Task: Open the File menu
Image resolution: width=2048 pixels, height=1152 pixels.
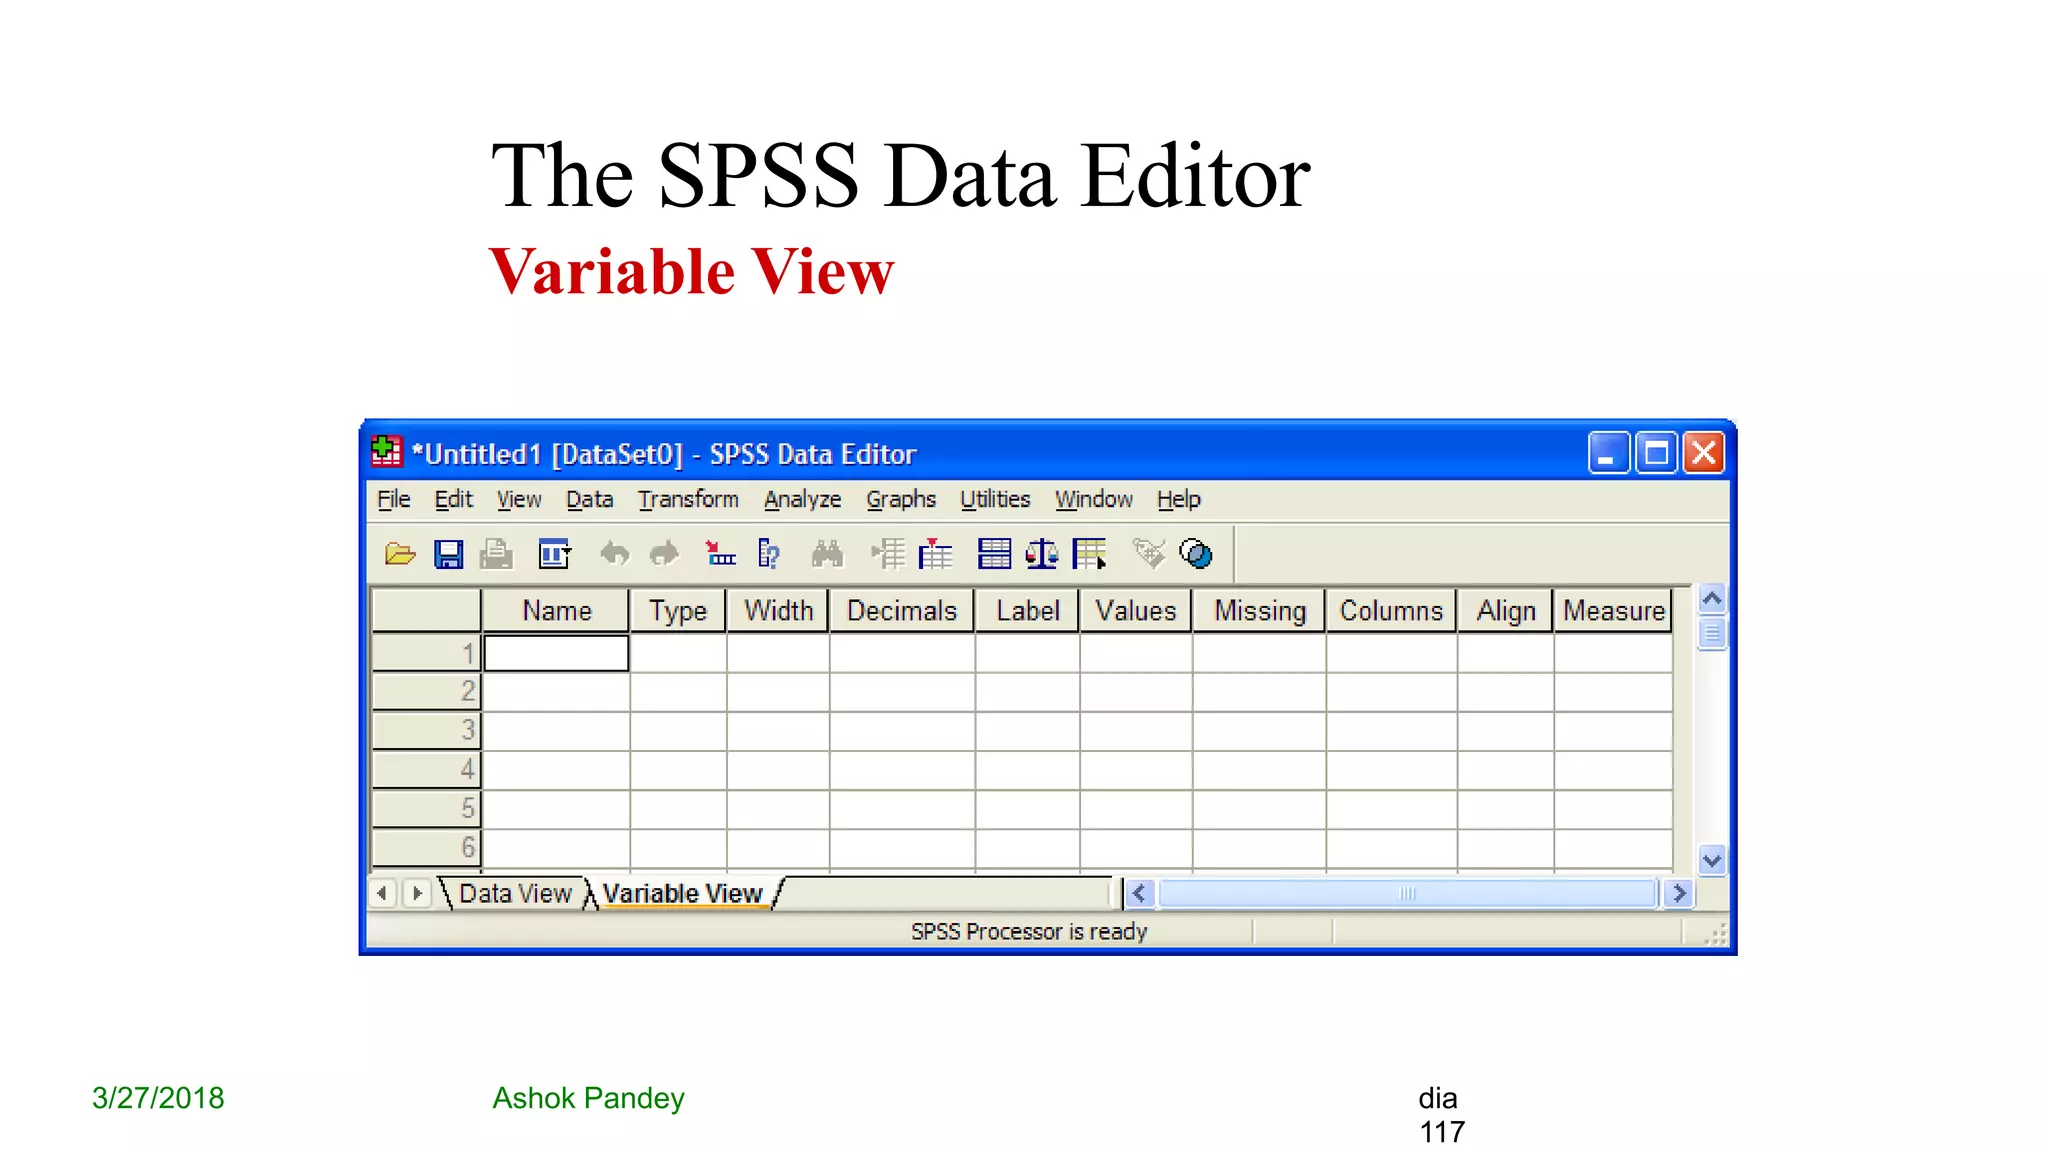Action: 393,500
